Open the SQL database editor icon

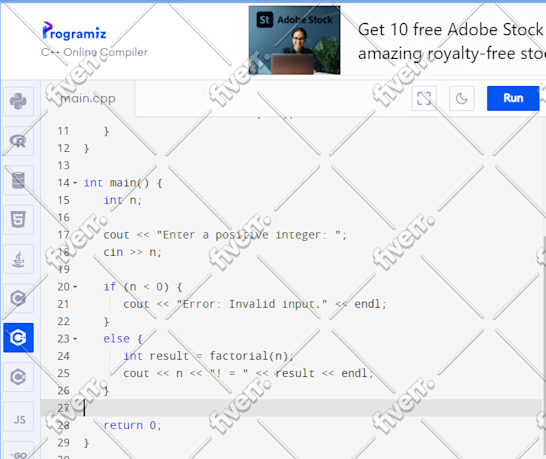point(18,180)
